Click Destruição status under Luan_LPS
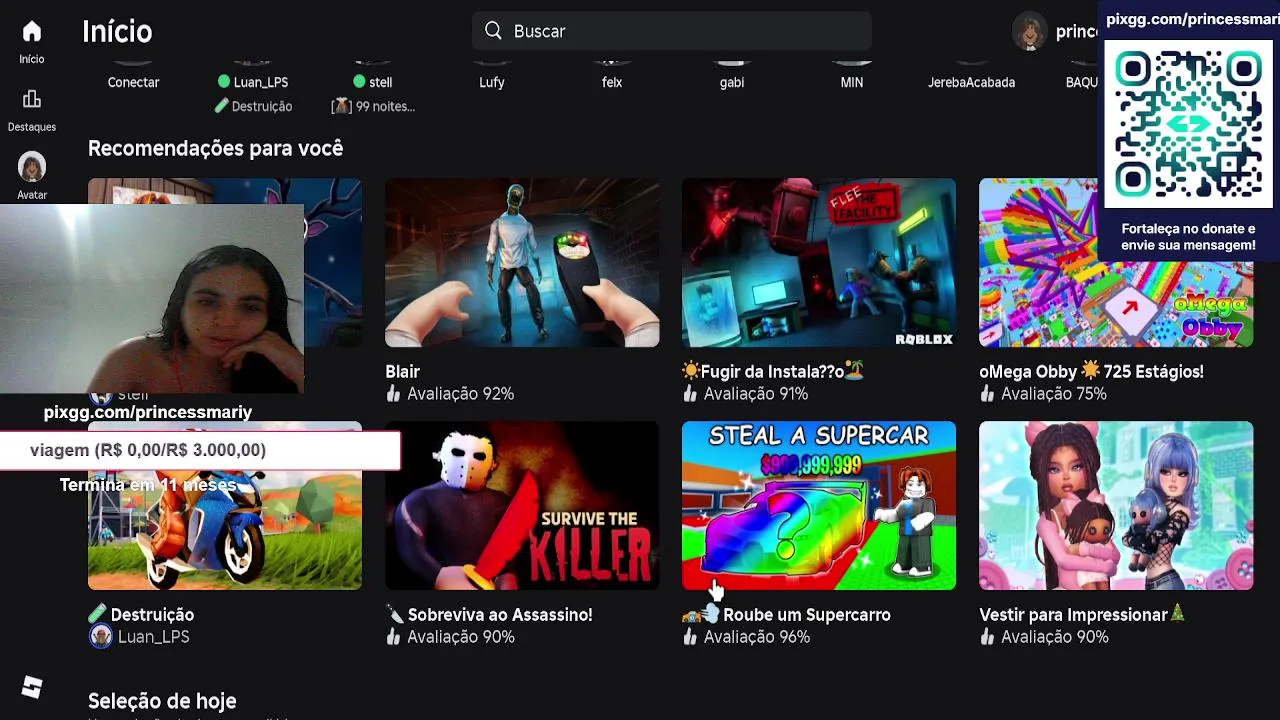 (x=253, y=106)
